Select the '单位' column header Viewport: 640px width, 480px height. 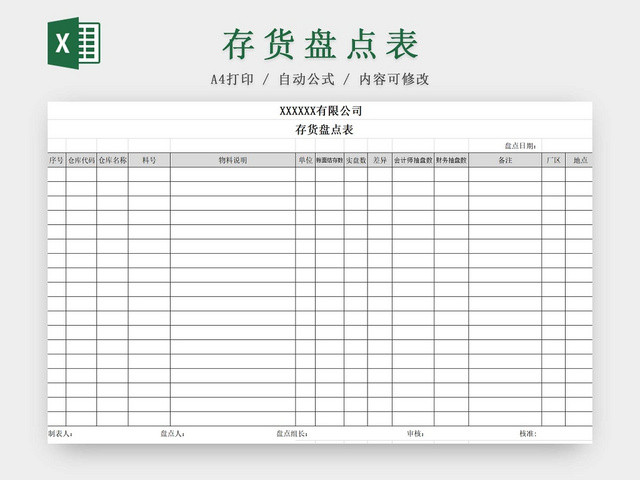[305, 160]
